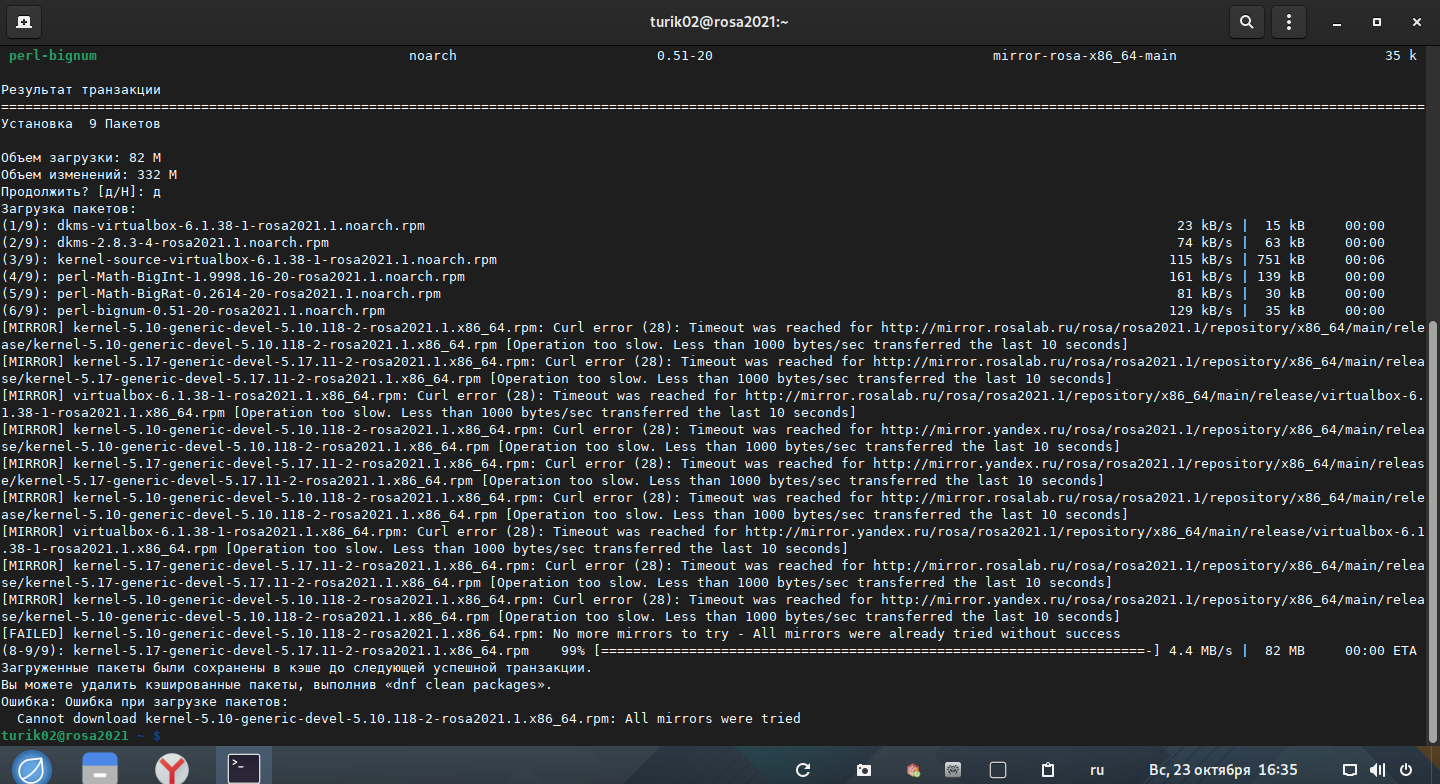Click the 99% download progress bar
This screenshot has width=1440, height=784.
[x=877, y=650]
